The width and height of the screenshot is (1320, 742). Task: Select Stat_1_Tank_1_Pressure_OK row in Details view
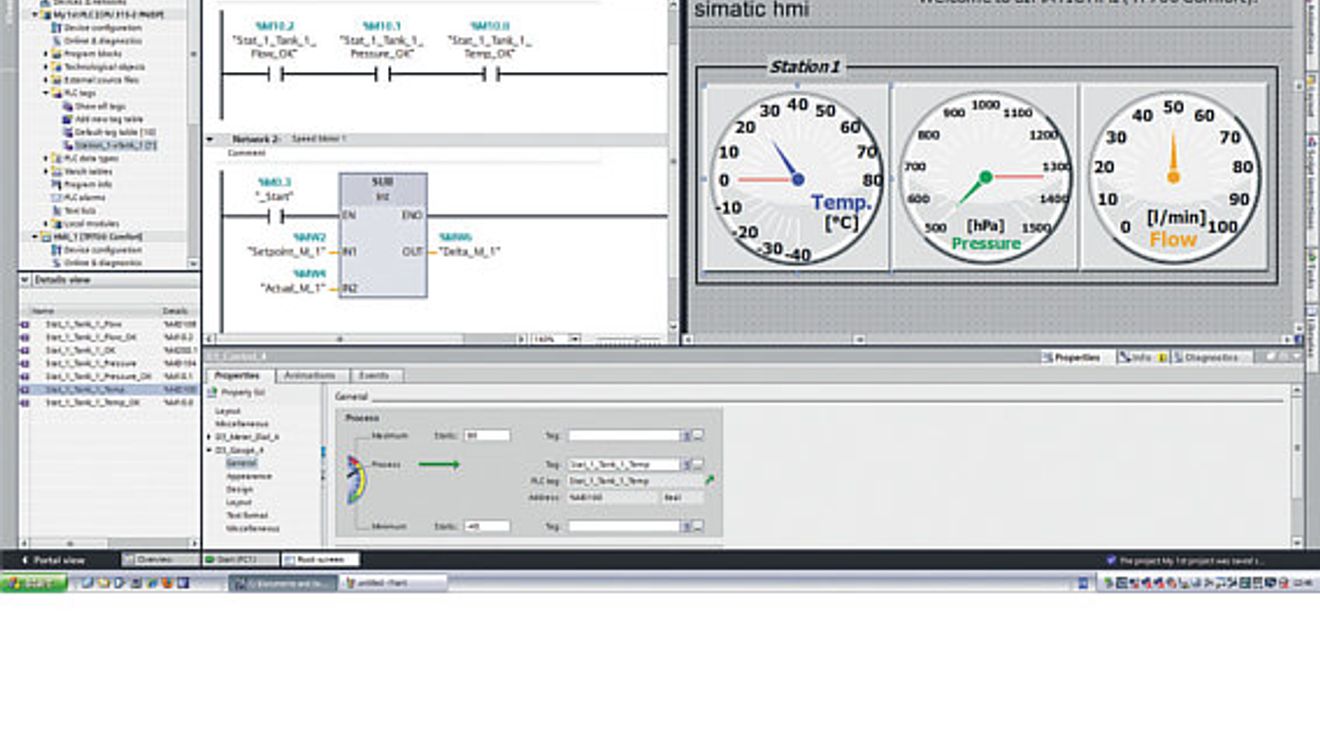108,376
